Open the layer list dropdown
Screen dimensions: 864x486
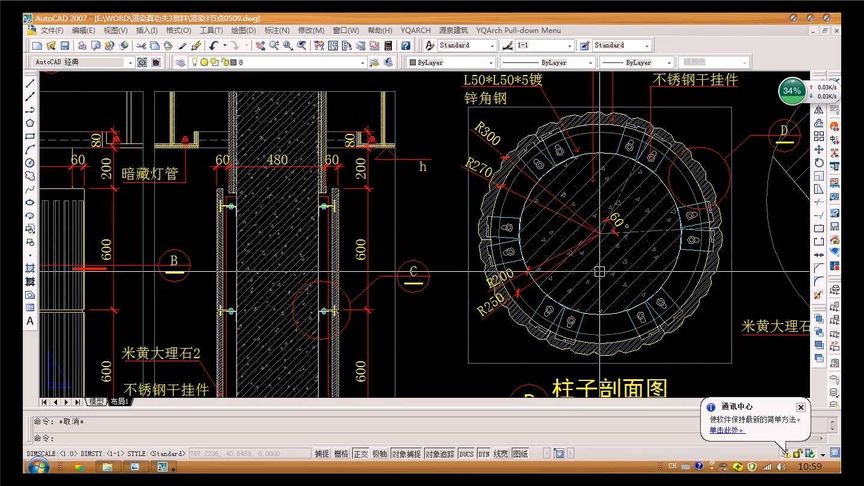tap(277, 63)
